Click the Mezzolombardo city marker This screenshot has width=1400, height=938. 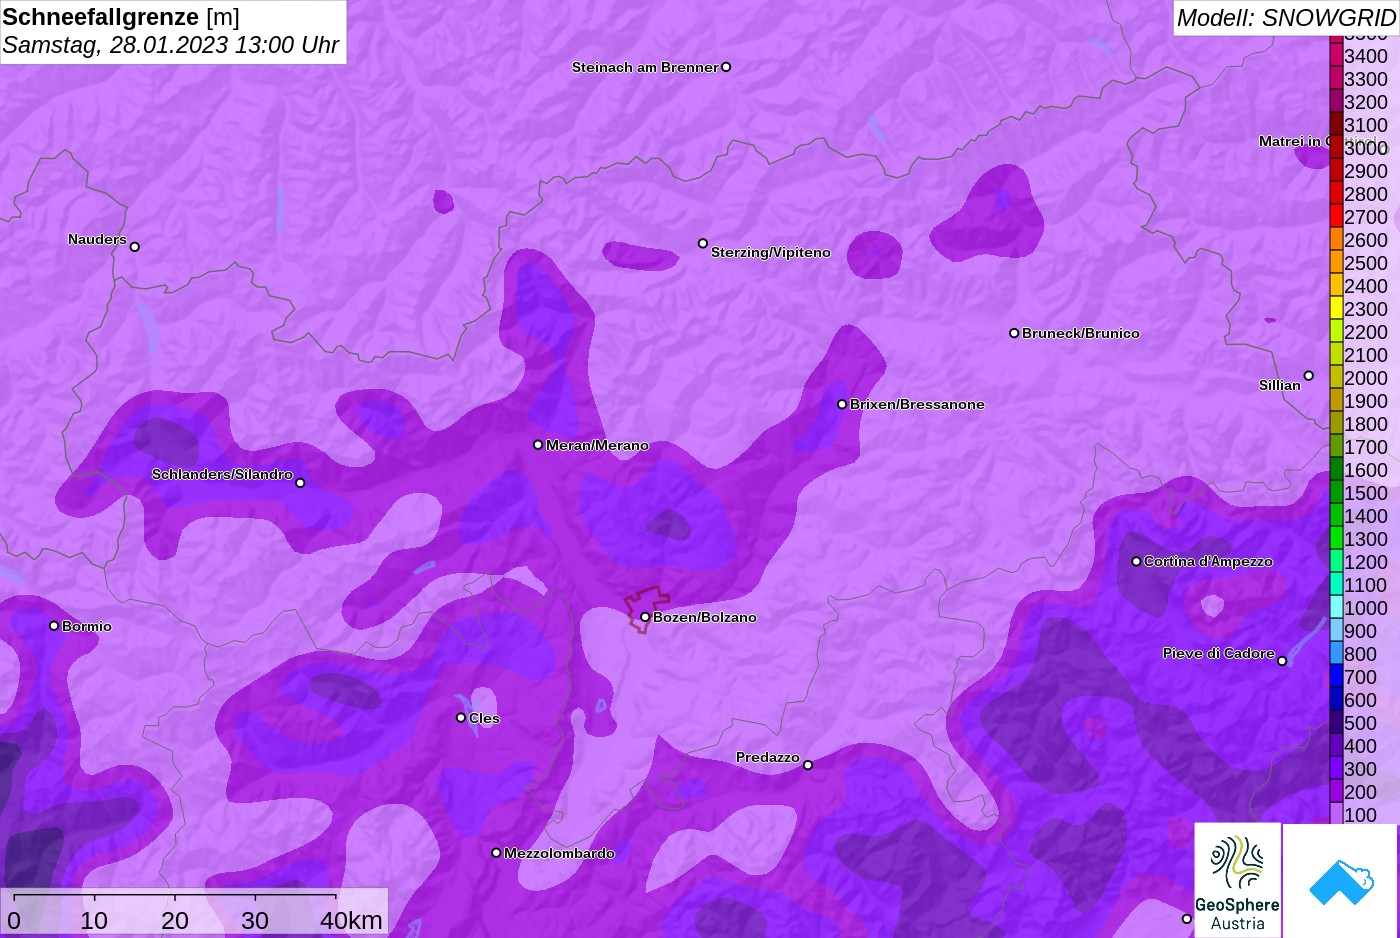pos(496,853)
